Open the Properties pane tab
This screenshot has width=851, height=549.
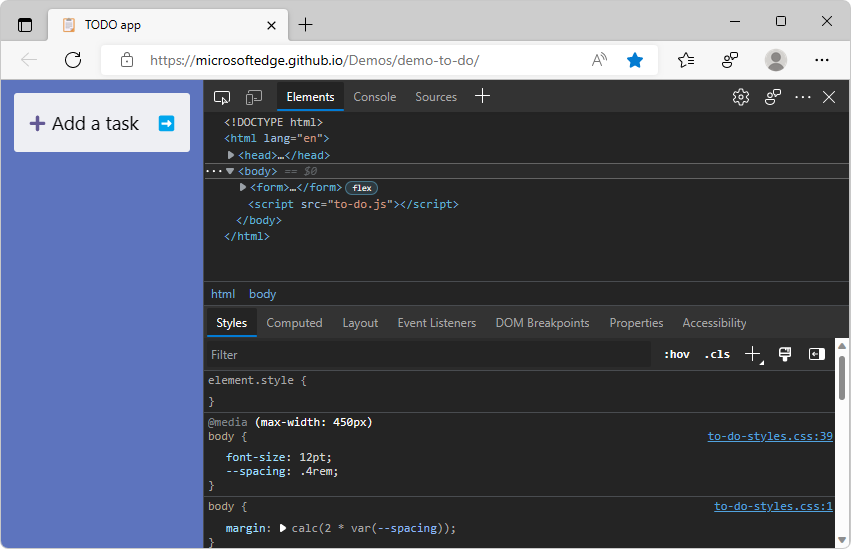click(636, 323)
